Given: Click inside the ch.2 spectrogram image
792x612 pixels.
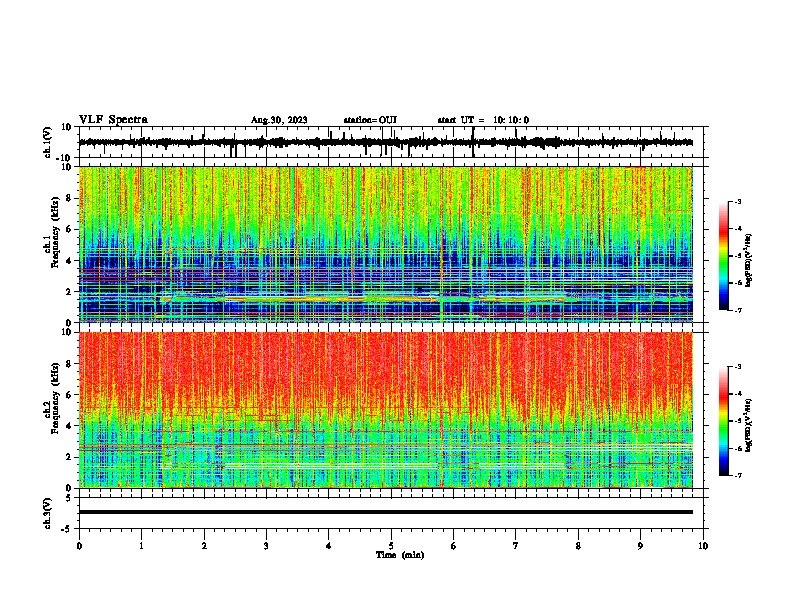Looking at the screenshot, I should pos(385,410).
